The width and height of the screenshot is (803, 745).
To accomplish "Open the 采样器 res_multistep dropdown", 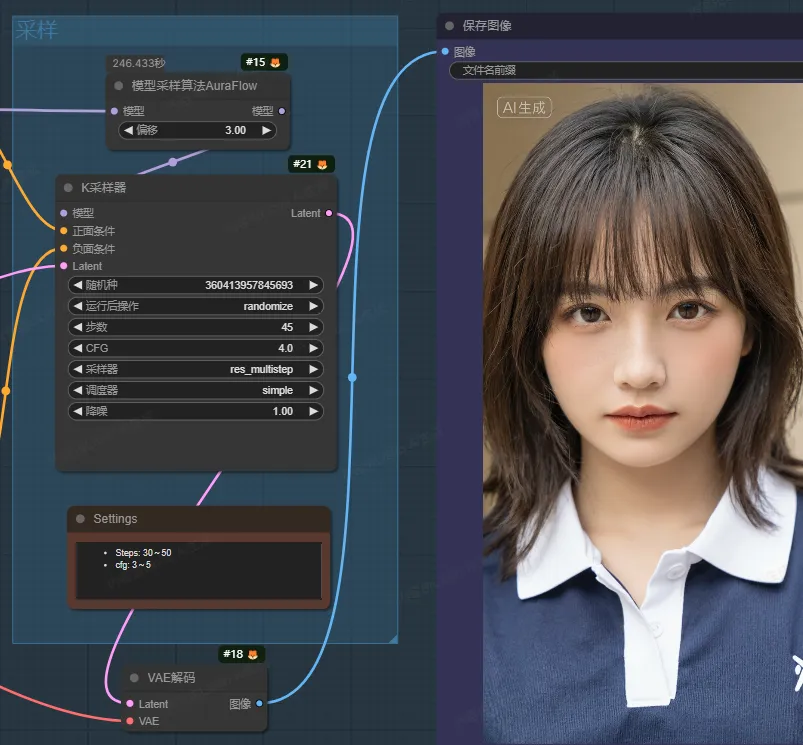I will coord(196,369).
